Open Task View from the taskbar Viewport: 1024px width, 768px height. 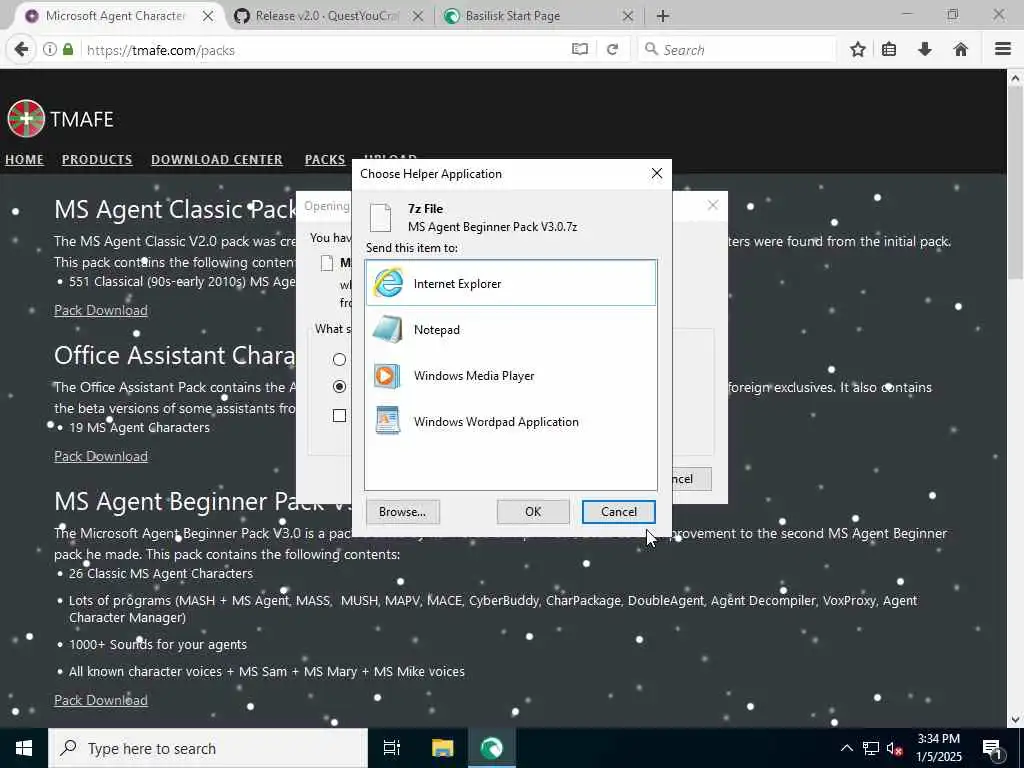(x=392, y=748)
